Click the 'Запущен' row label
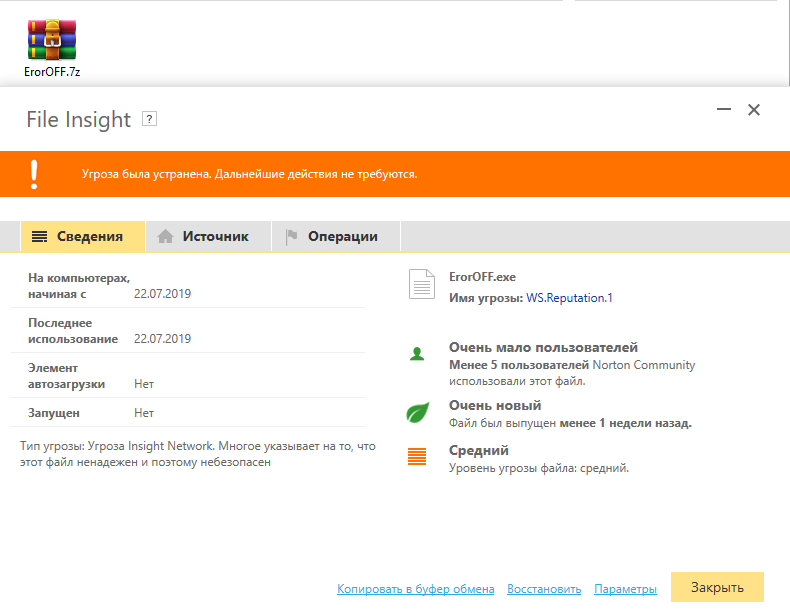This screenshot has height=614, width=790. pos(53,413)
